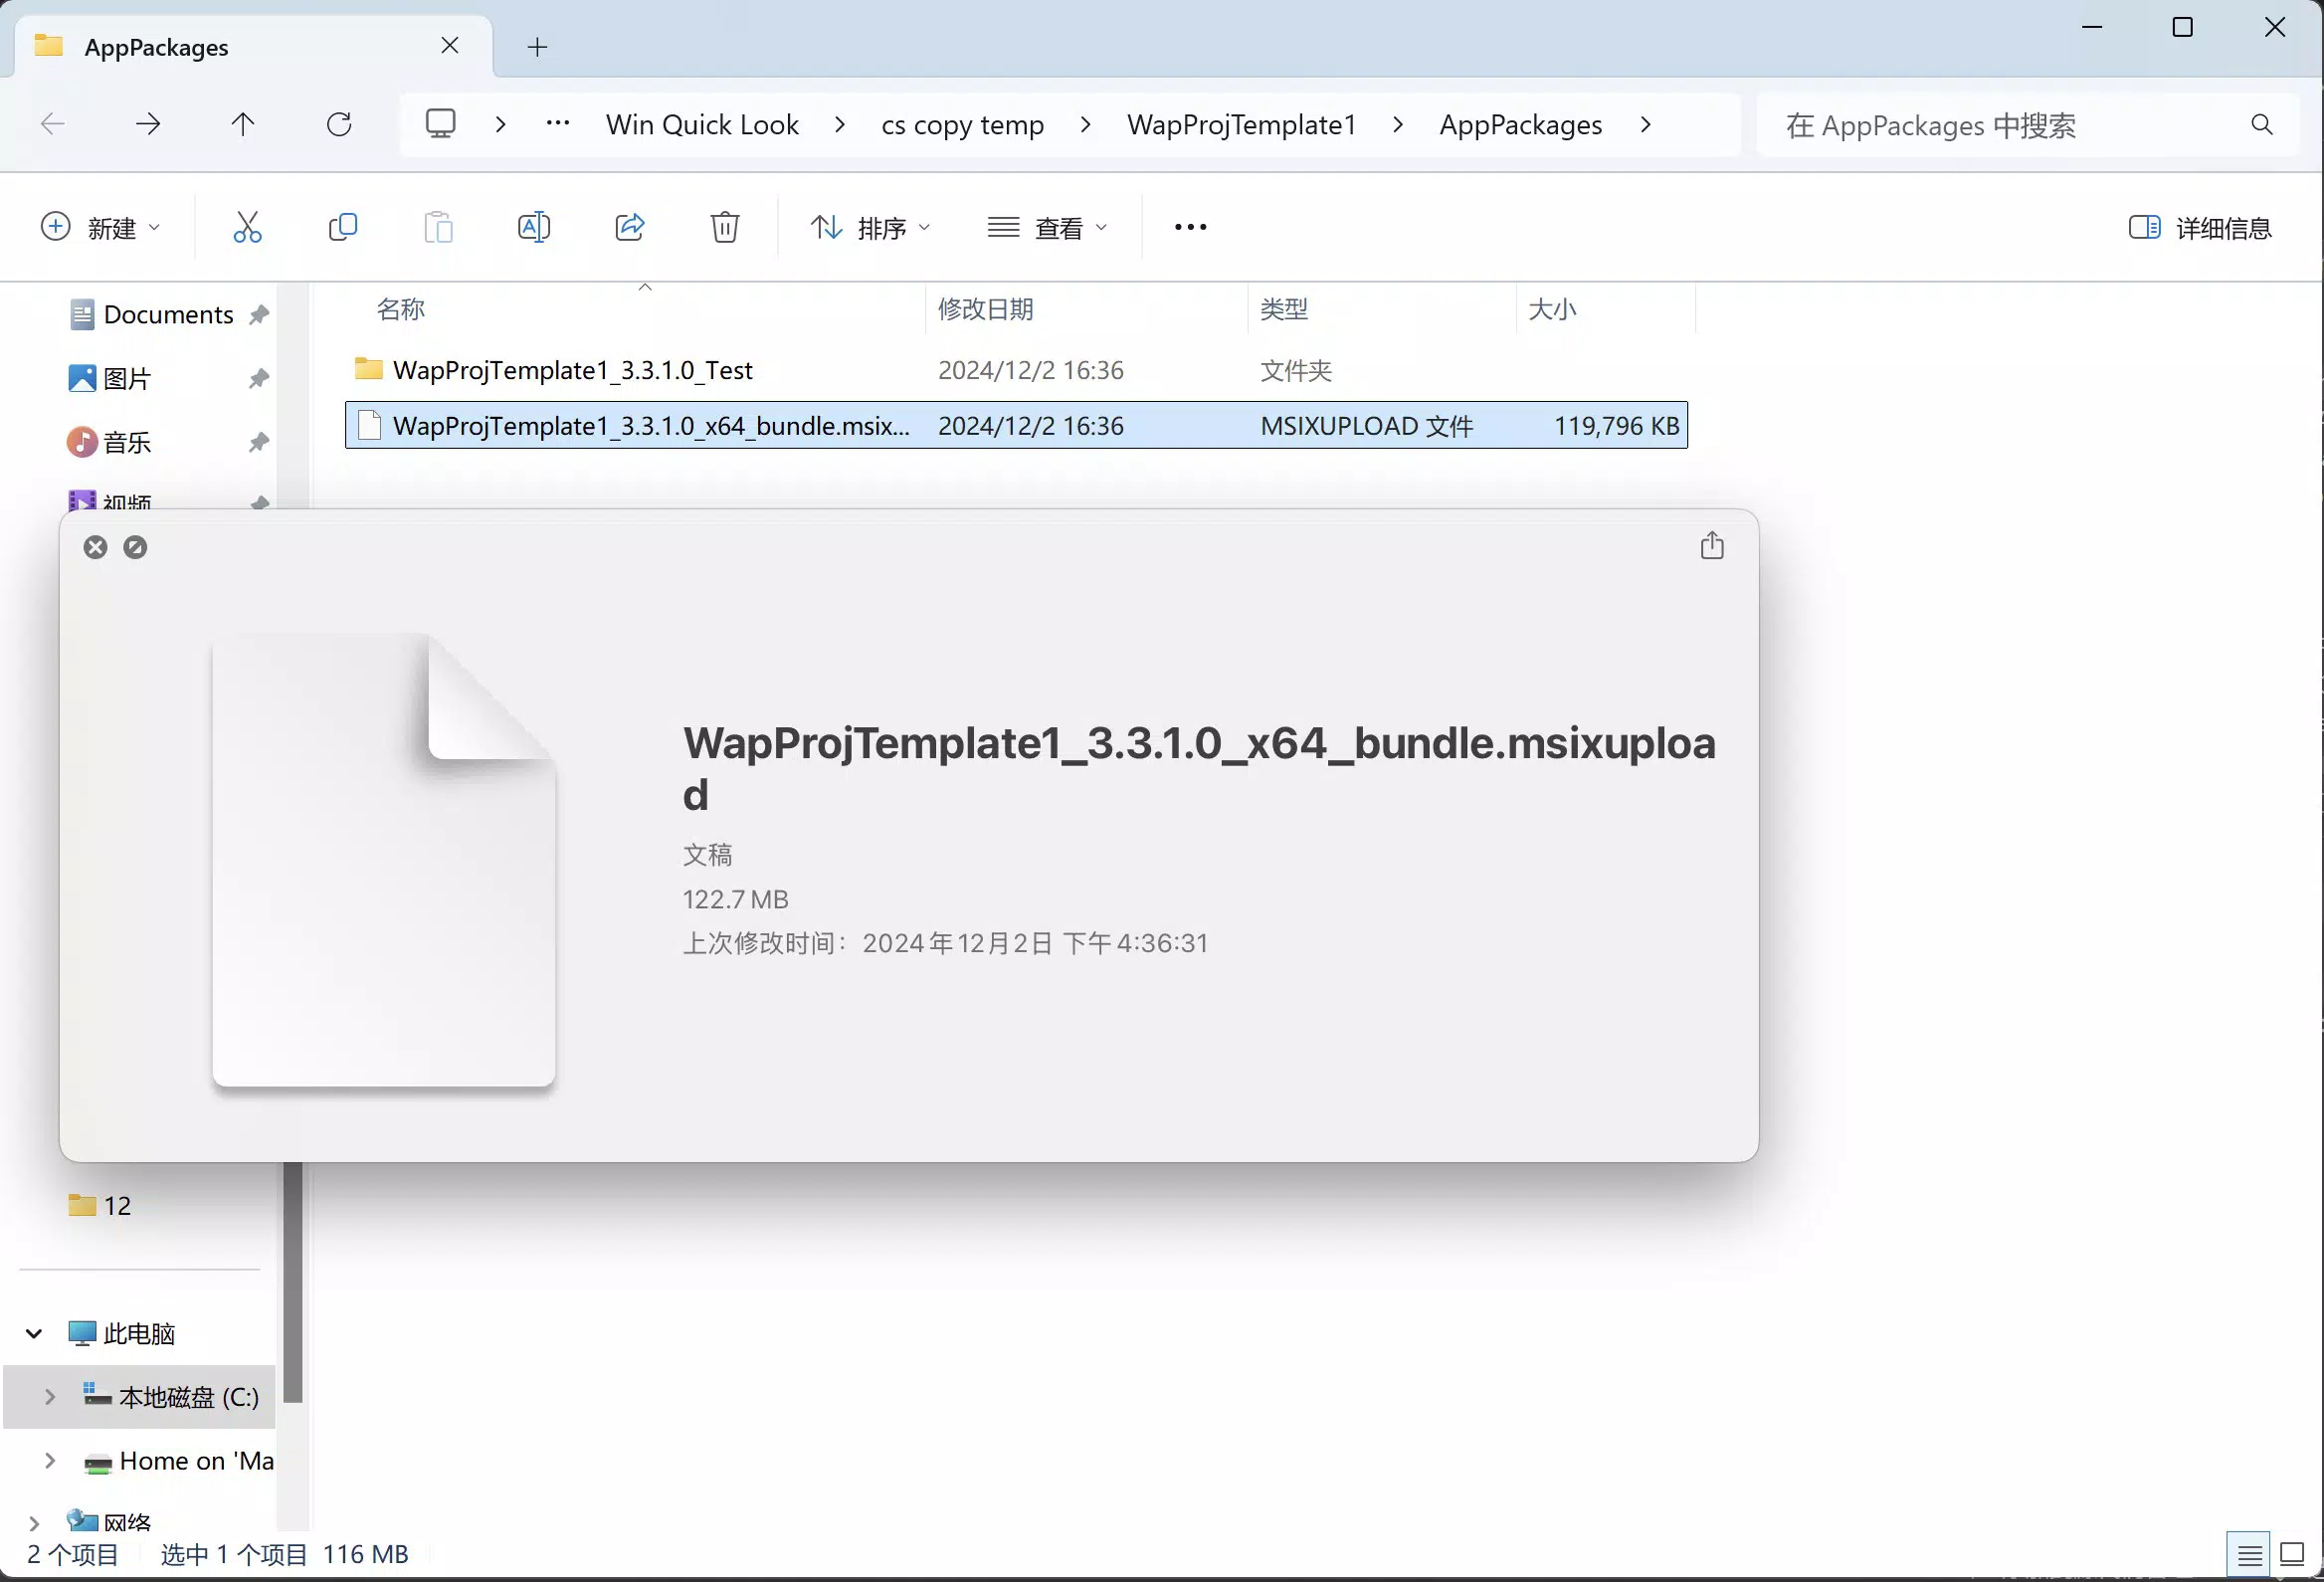Open 音乐 in sidebar
The width and height of the screenshot is (2324, 1582).
(x=127, y=442)
